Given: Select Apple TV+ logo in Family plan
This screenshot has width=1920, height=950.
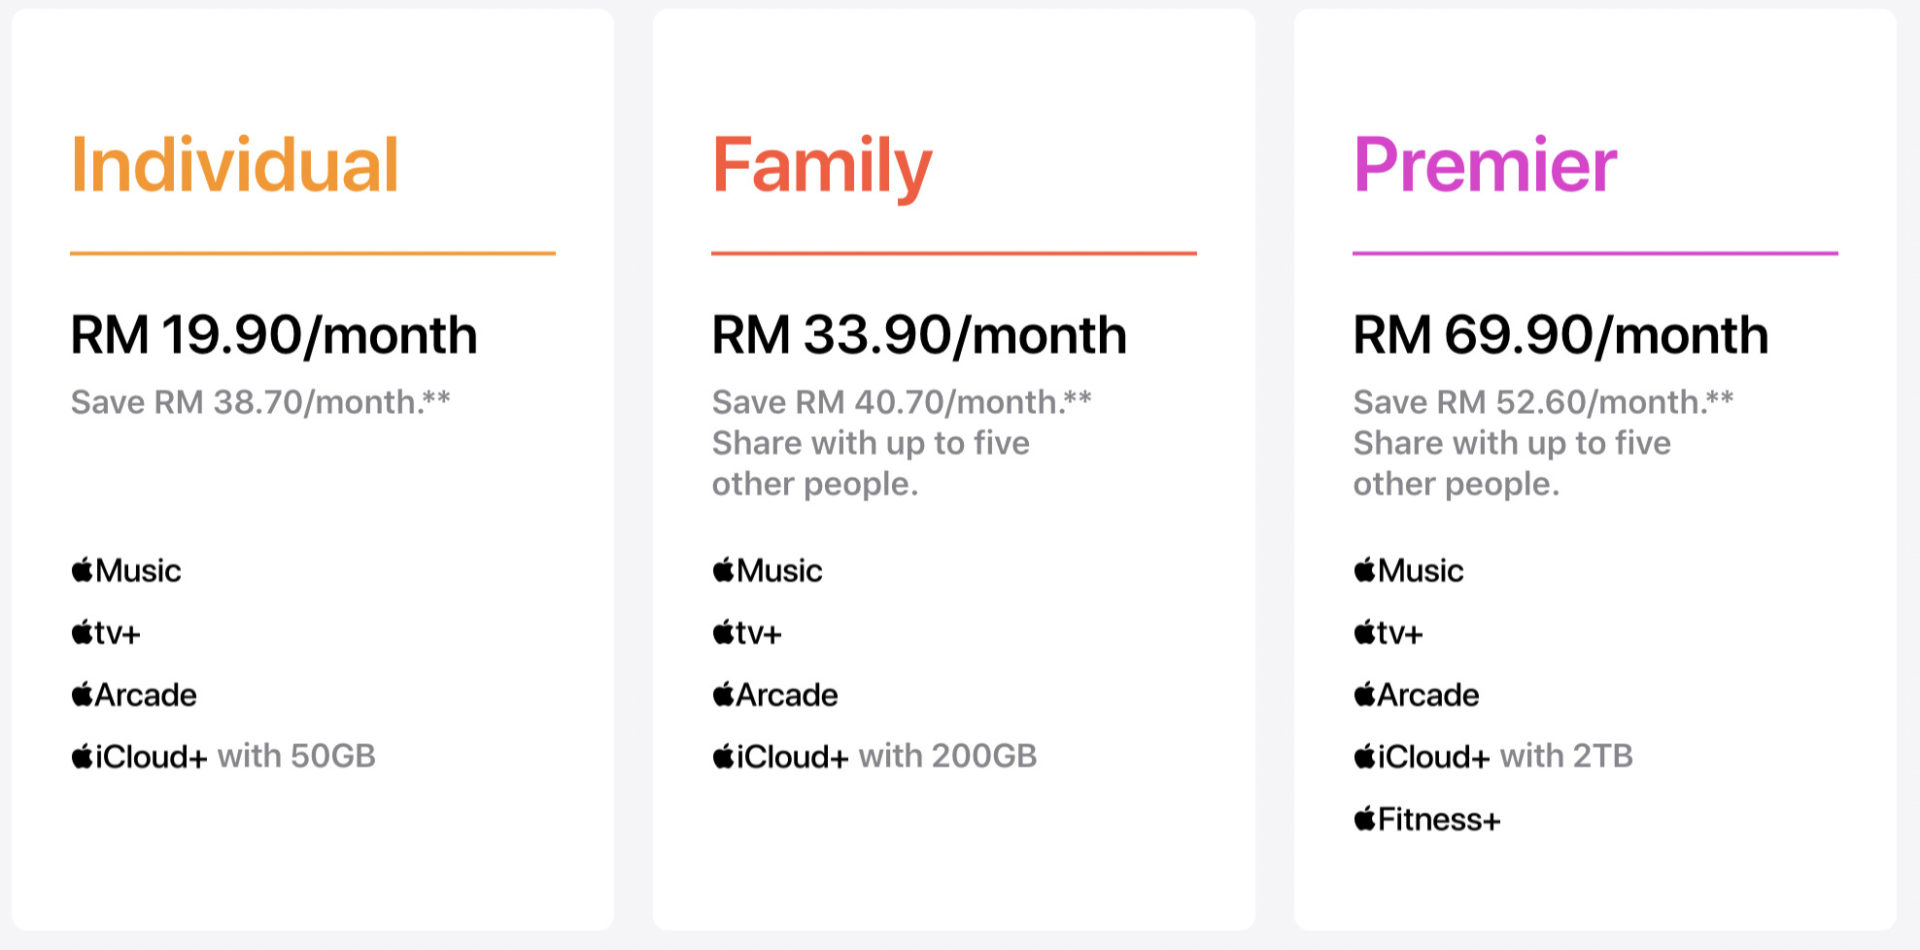Looking at the screenshot, I should click(x=747, y=633).
